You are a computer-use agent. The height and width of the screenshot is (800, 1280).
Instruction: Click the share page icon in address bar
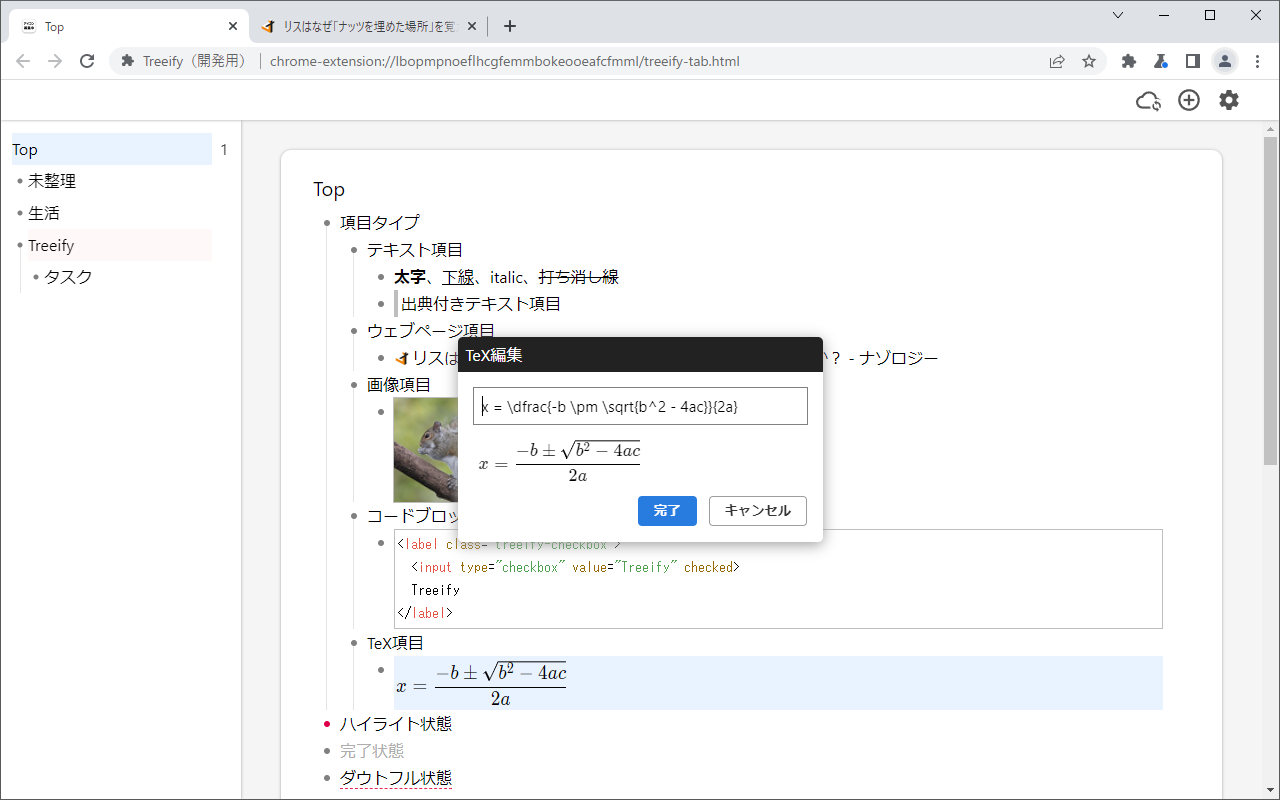(x=1057, y=61)
